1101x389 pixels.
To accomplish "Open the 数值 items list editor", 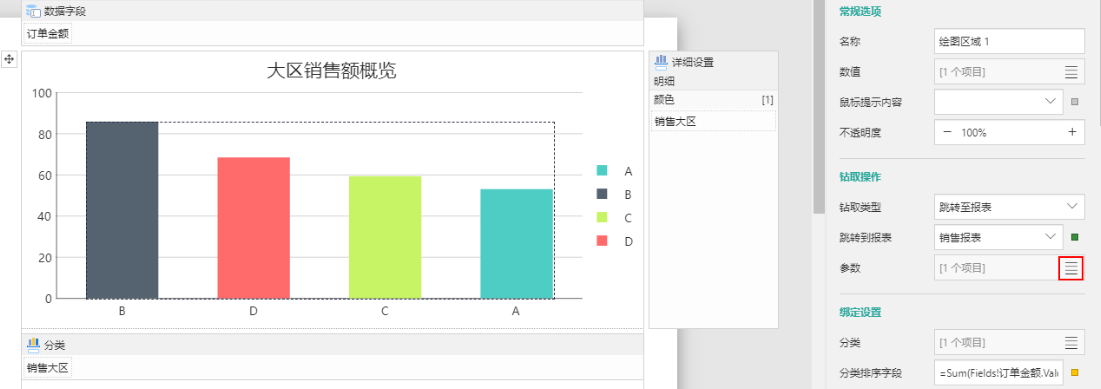I will (x=1071, y=72).
